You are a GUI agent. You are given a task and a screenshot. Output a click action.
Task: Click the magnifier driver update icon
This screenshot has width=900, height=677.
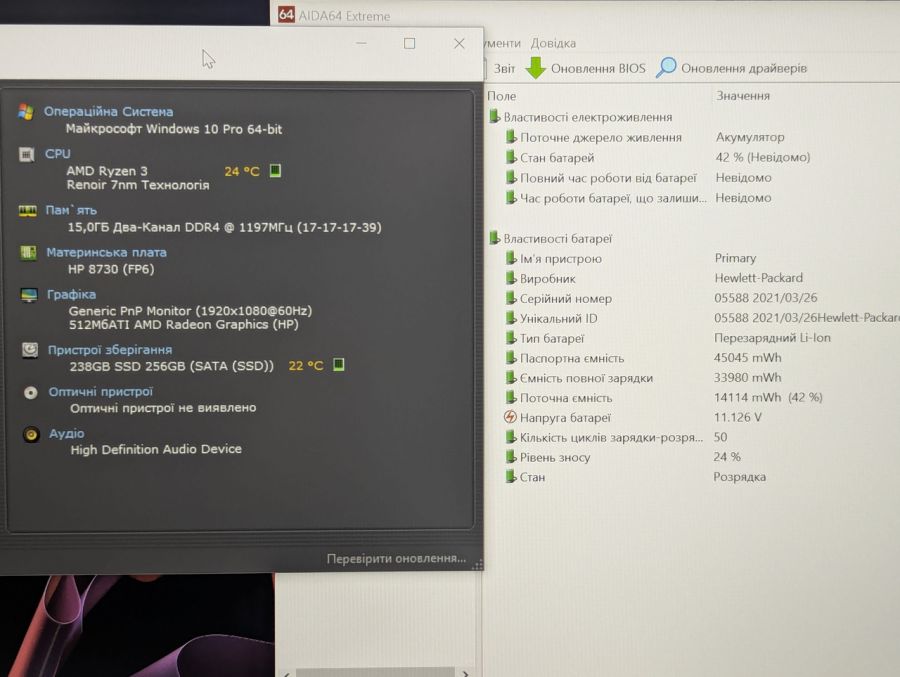(x=666, y=67)
